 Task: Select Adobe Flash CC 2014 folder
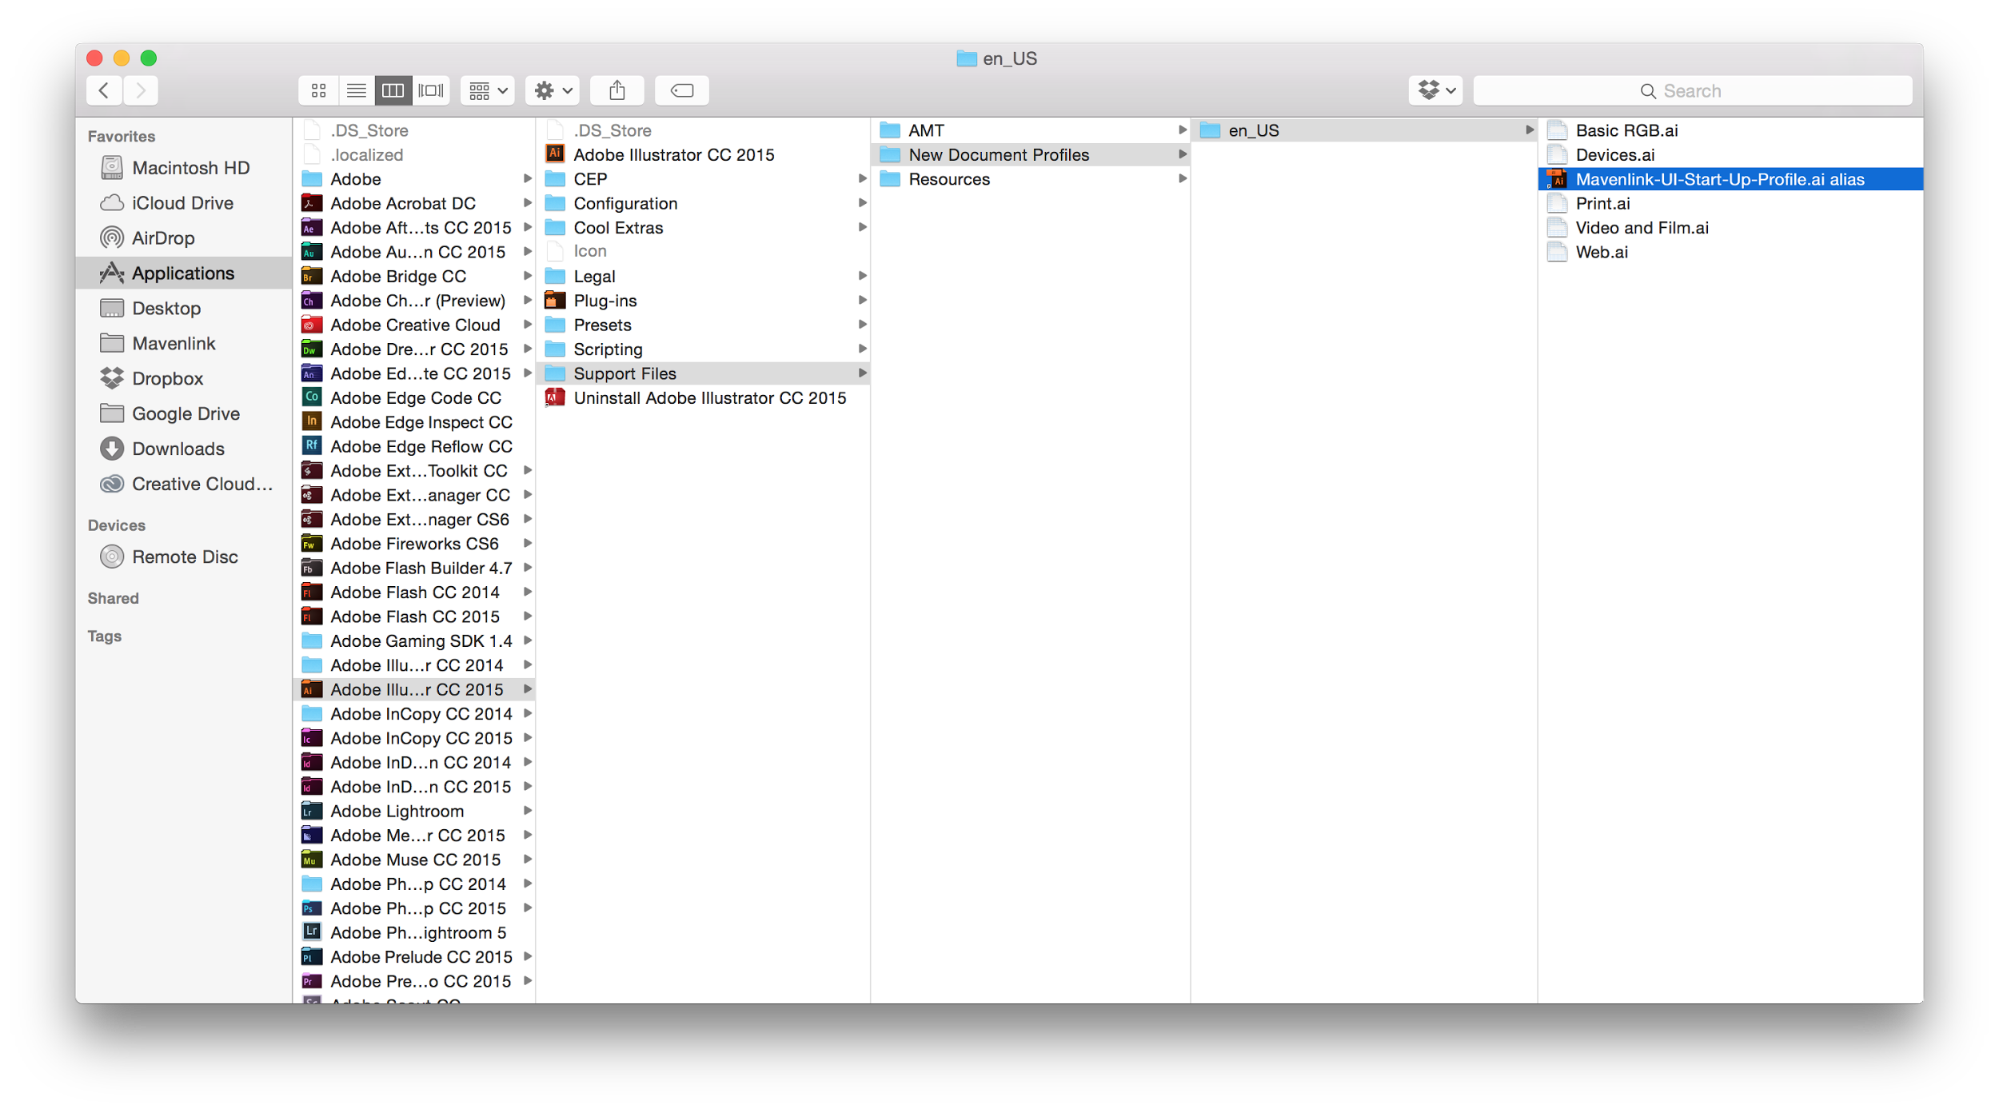tap(415, 592)
